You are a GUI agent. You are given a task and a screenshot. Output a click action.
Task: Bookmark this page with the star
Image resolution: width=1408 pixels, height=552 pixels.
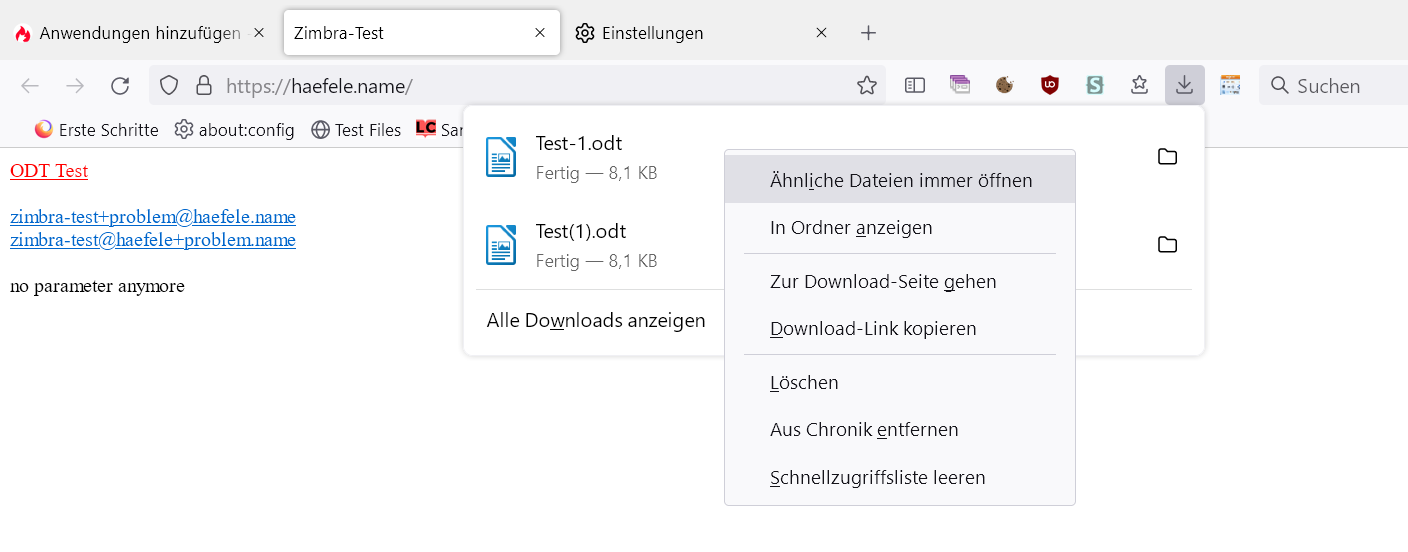(867, 86)
